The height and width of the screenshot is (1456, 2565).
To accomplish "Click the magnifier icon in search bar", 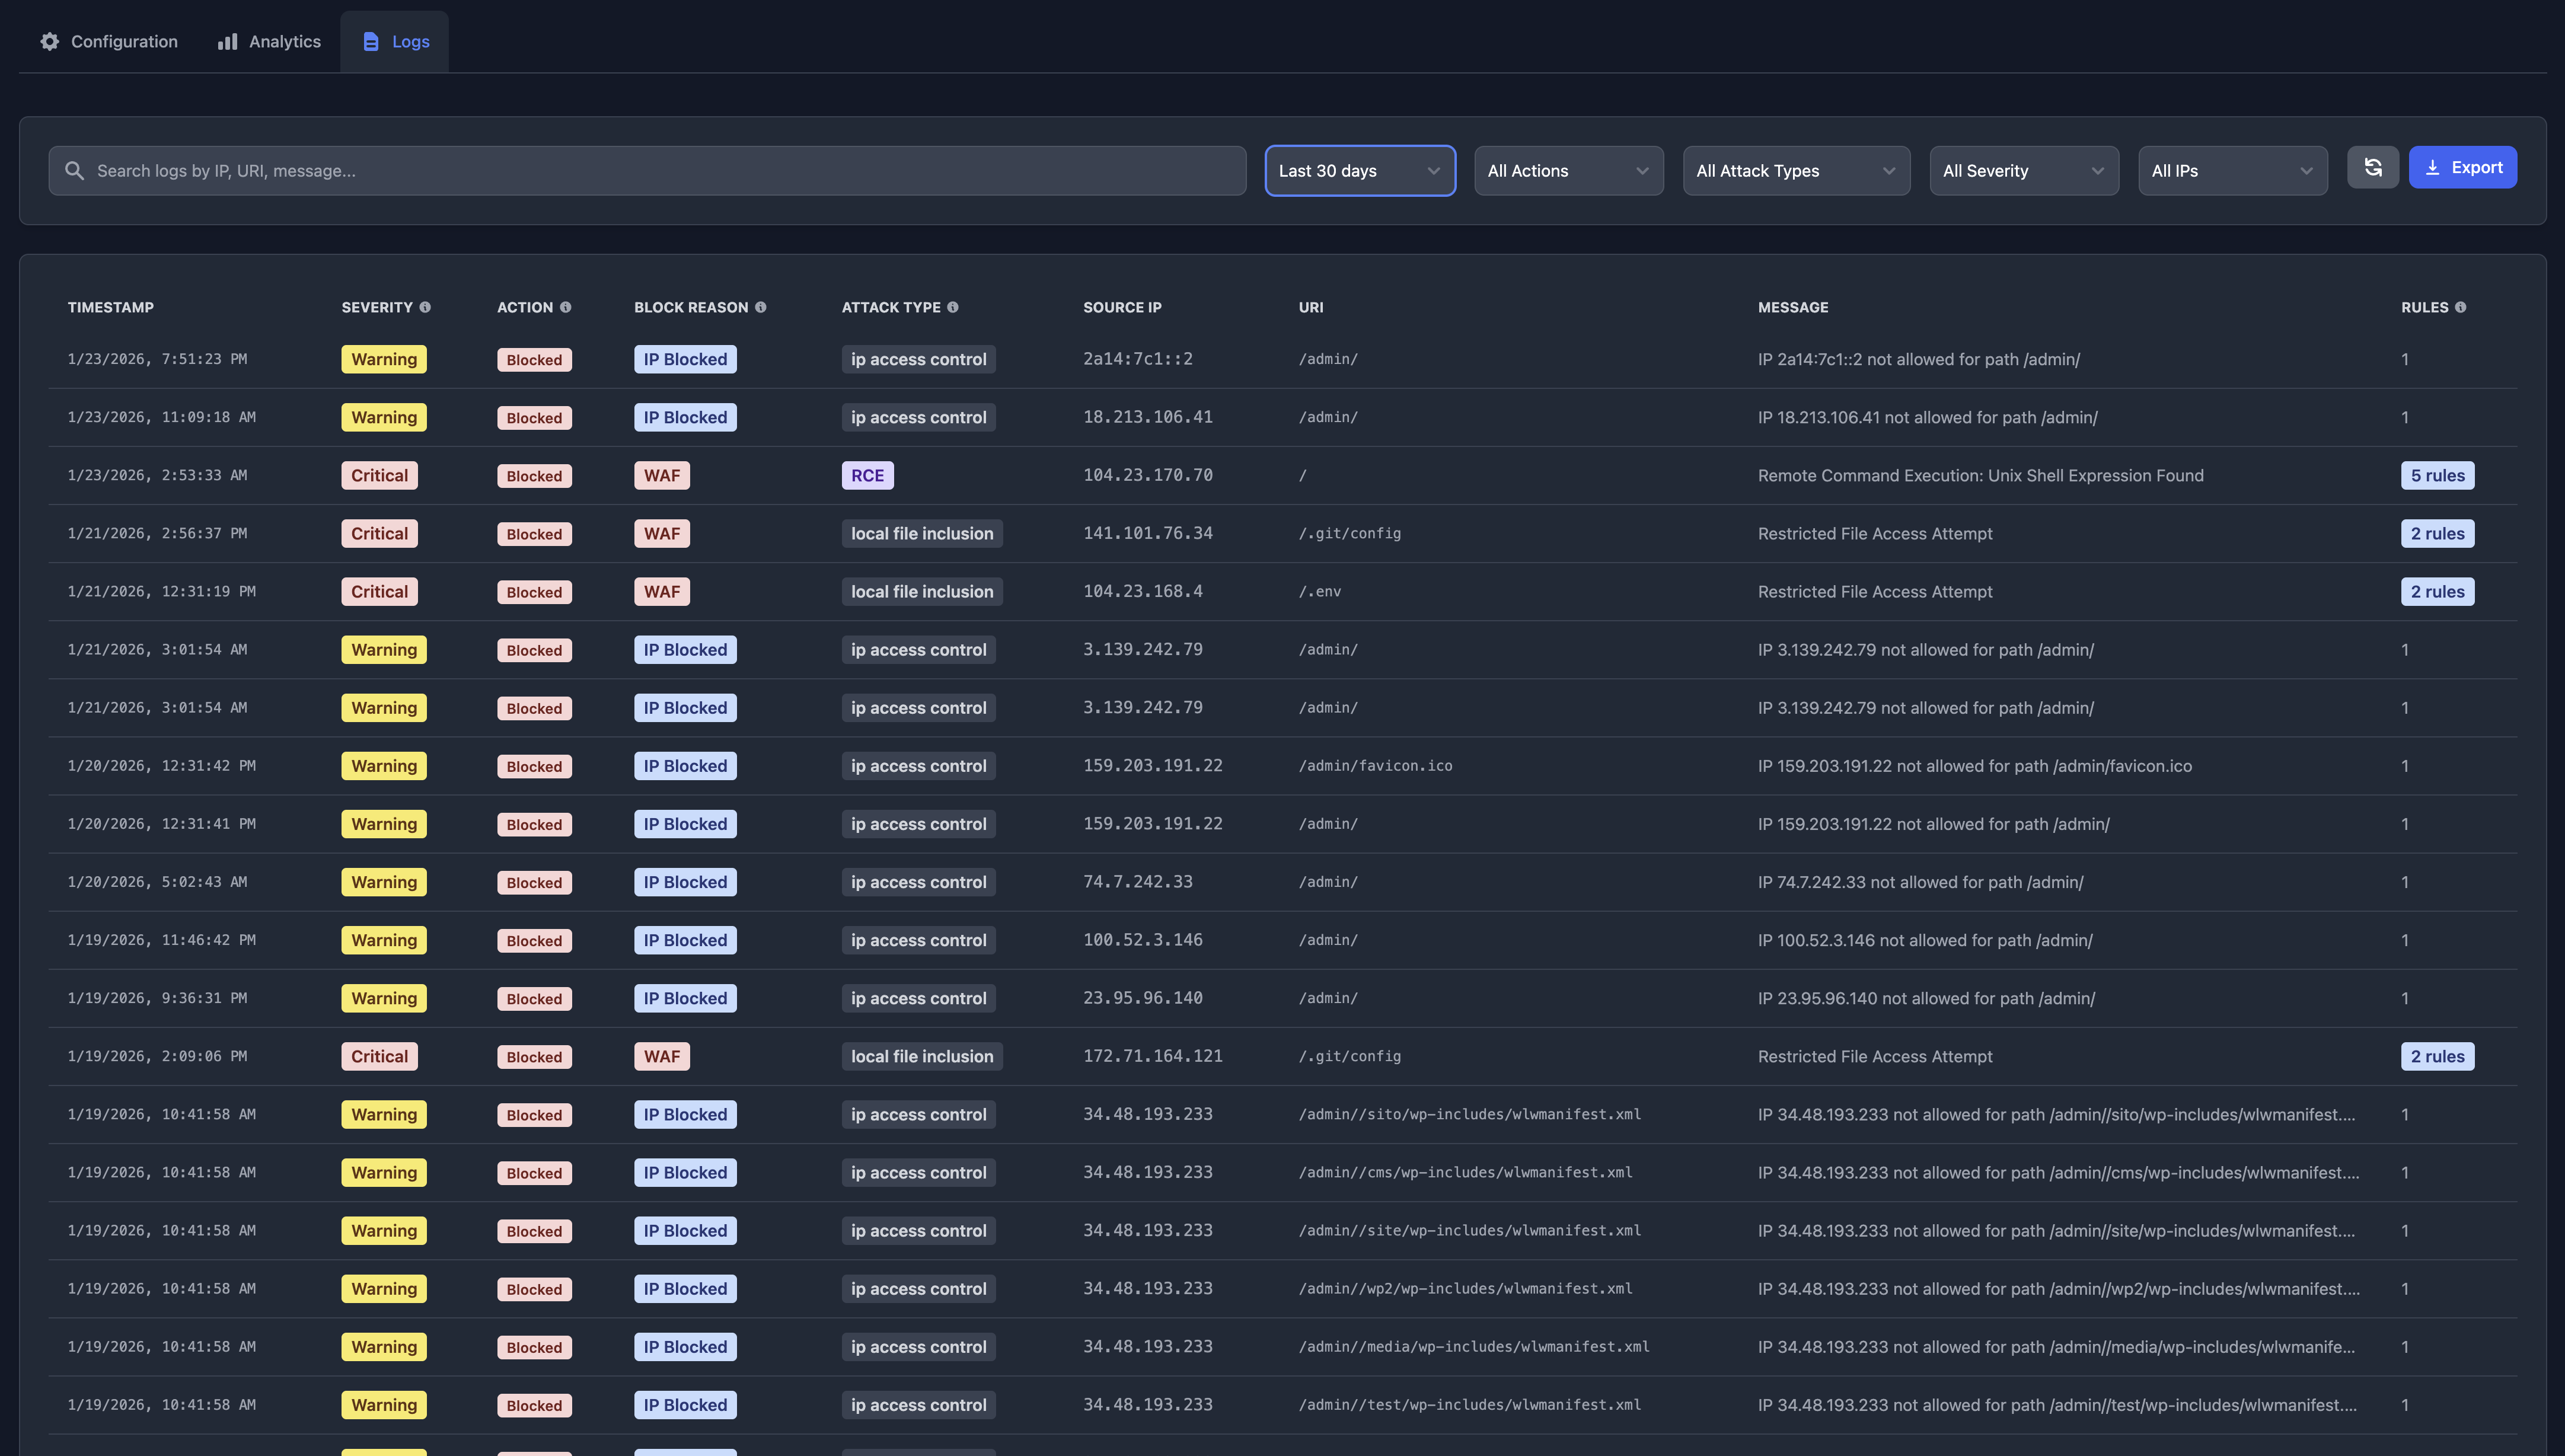I will 74,171.
